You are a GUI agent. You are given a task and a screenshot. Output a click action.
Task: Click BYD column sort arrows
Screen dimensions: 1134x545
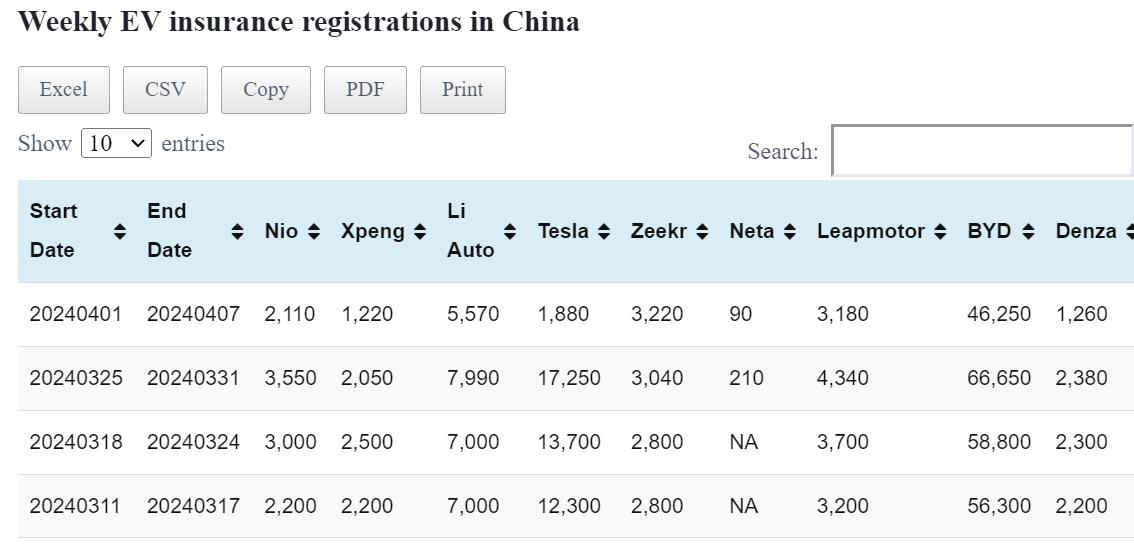(x=1028, y=231)
